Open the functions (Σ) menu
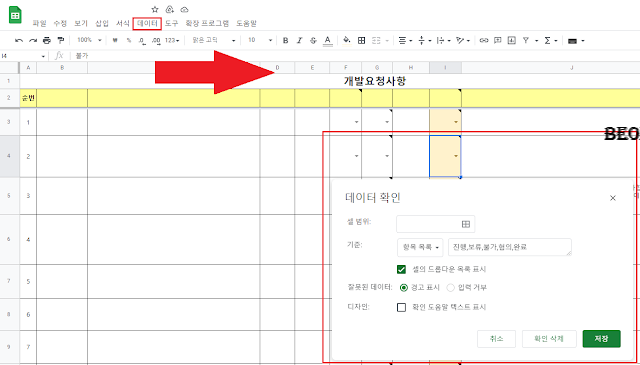640x365 pixels. pyautogui.click(x=547, y=40)
